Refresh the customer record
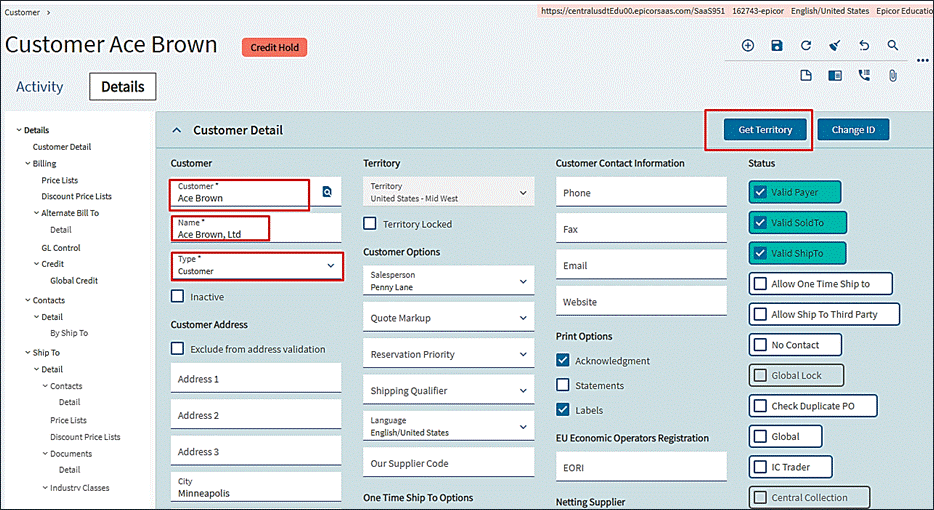934x510 pixels. (x=806, y=45)
